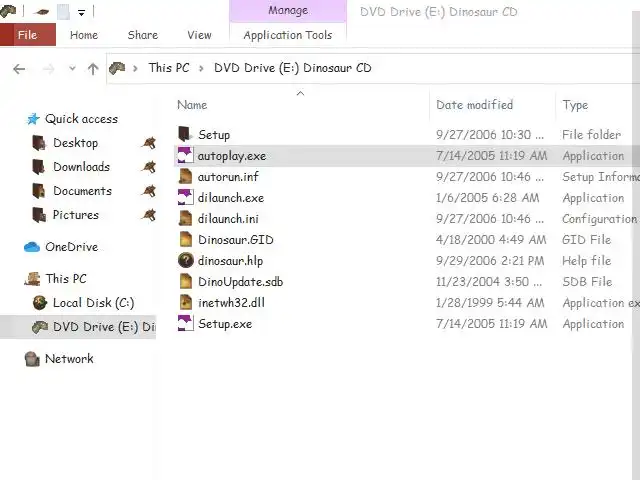This screenshot has width=640, height=480.
Task: Click the pin icon beside Documents
Action: point(149,191)
